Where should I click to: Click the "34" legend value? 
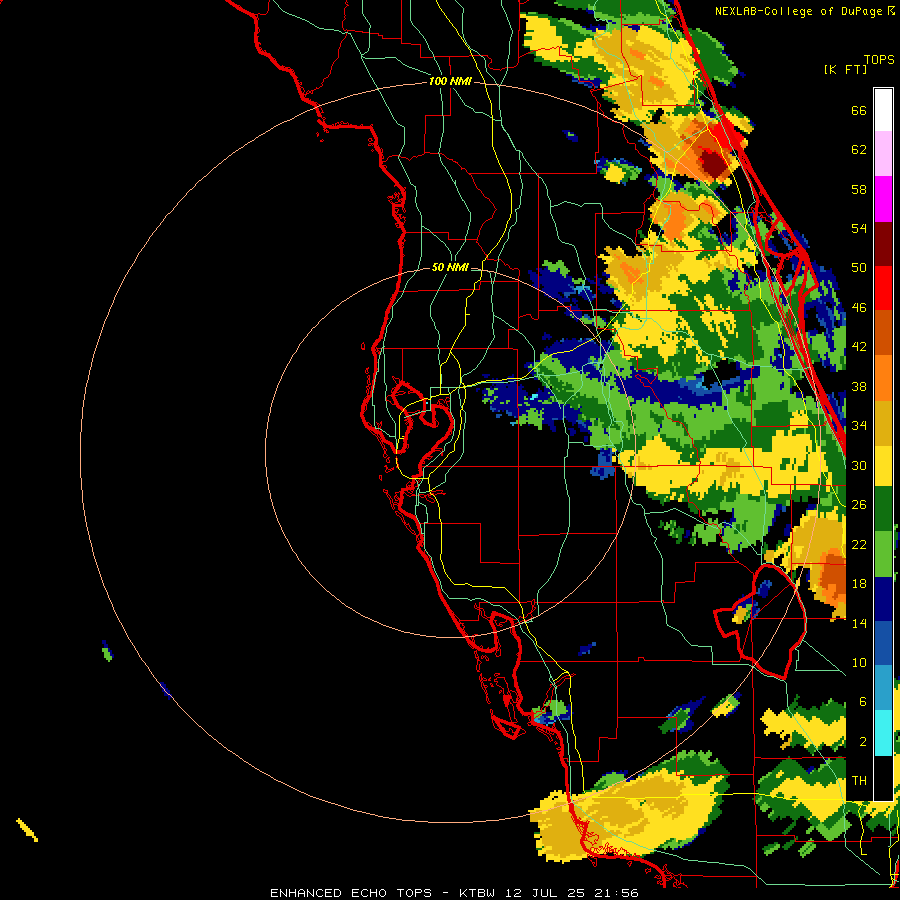[859, 426]
